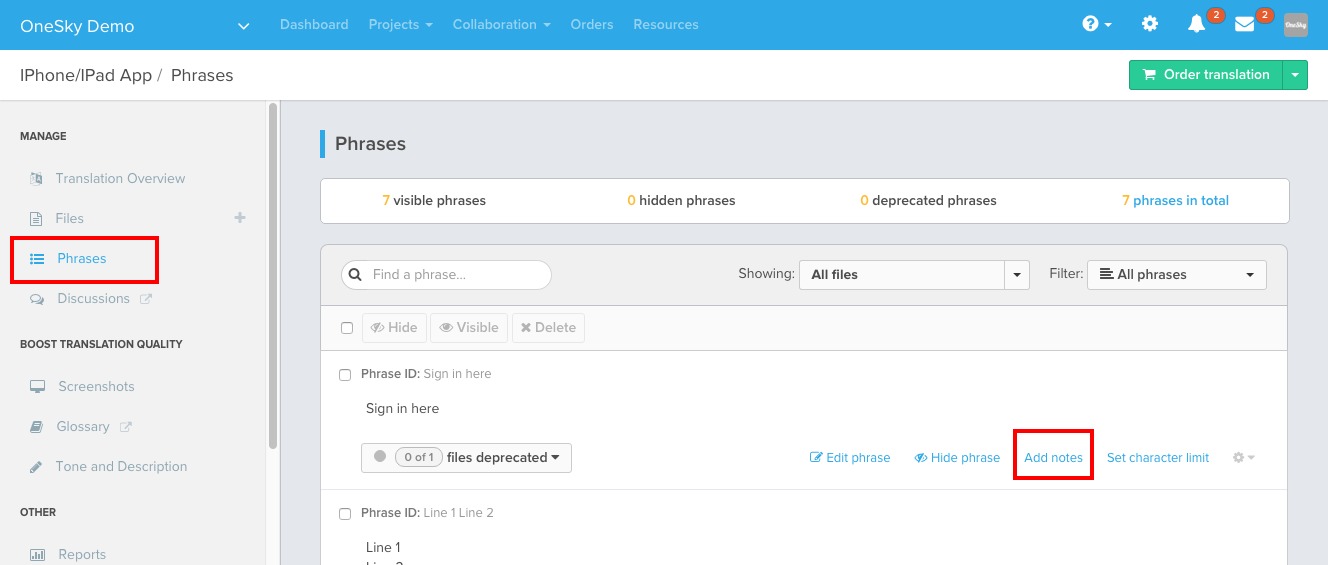This screenshot has height=565, width=1328.
Task: Open Screenshots in sidebar
Action: pyautogui.click(x=96, y=387)
